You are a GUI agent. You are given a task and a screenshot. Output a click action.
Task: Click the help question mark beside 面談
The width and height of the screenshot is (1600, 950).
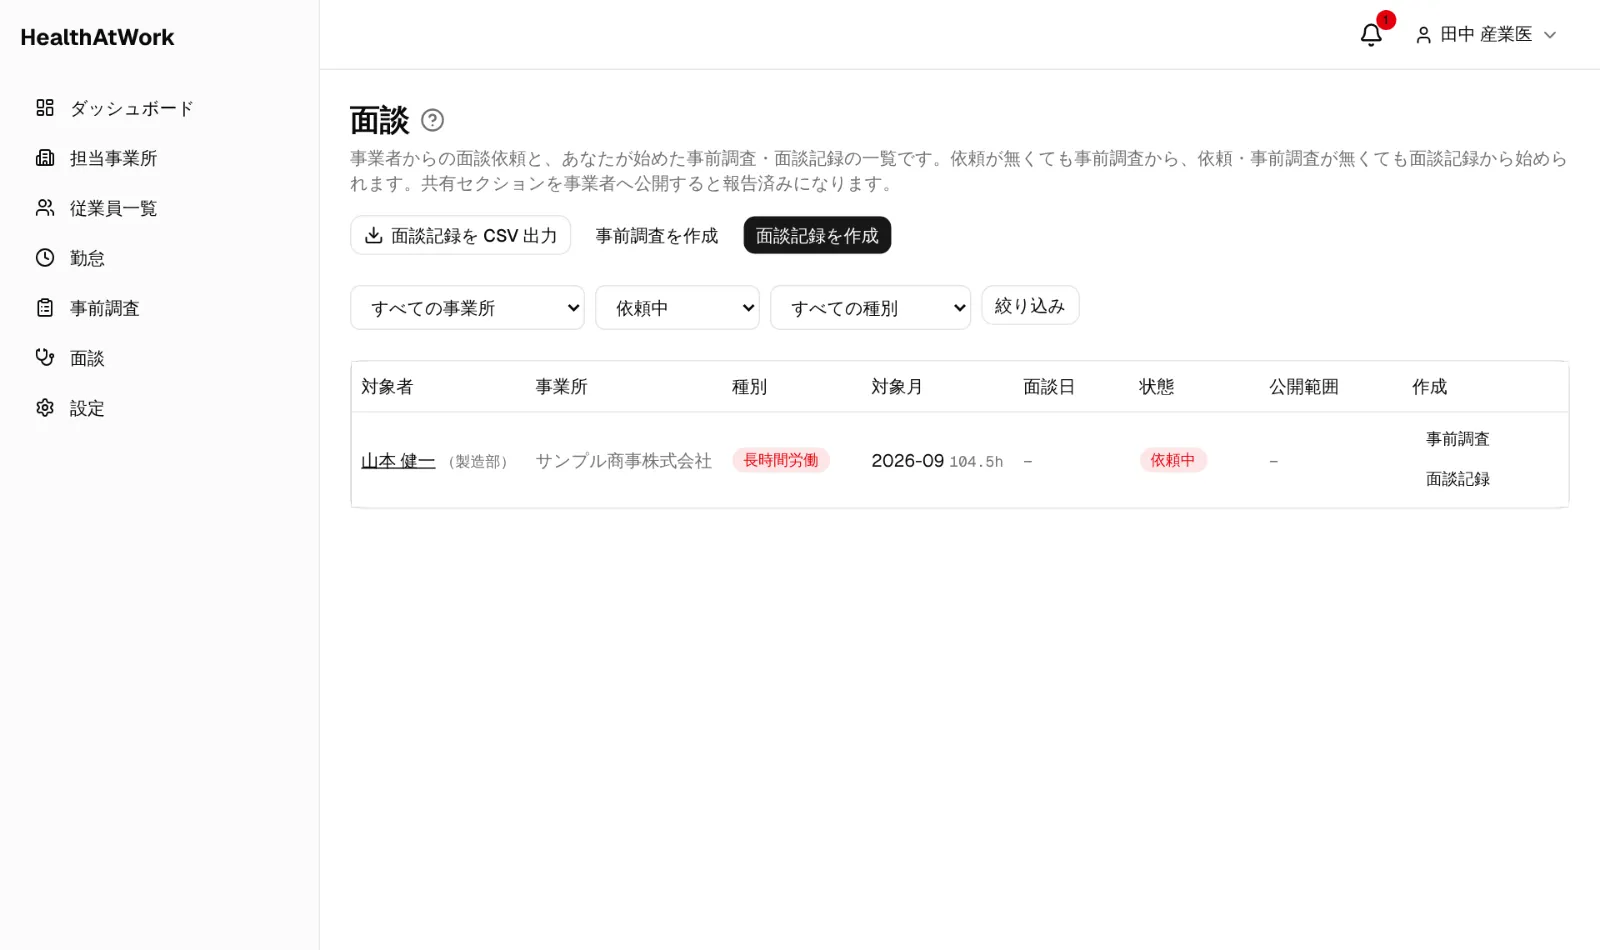432,120
